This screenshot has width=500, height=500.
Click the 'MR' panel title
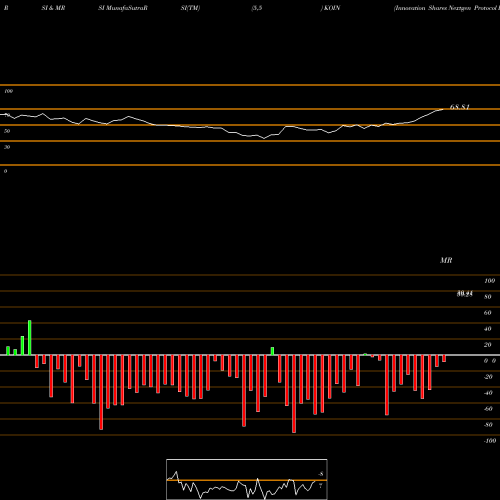click(x=446, y=260)
